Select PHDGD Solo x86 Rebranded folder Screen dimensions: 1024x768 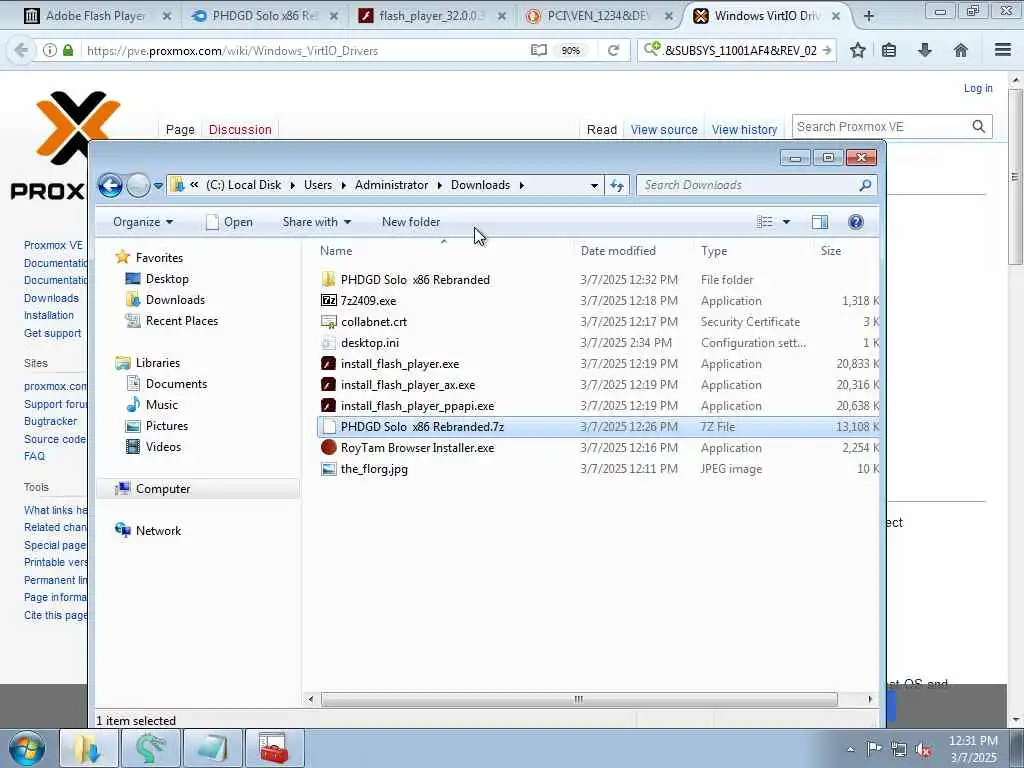[415, 280]
